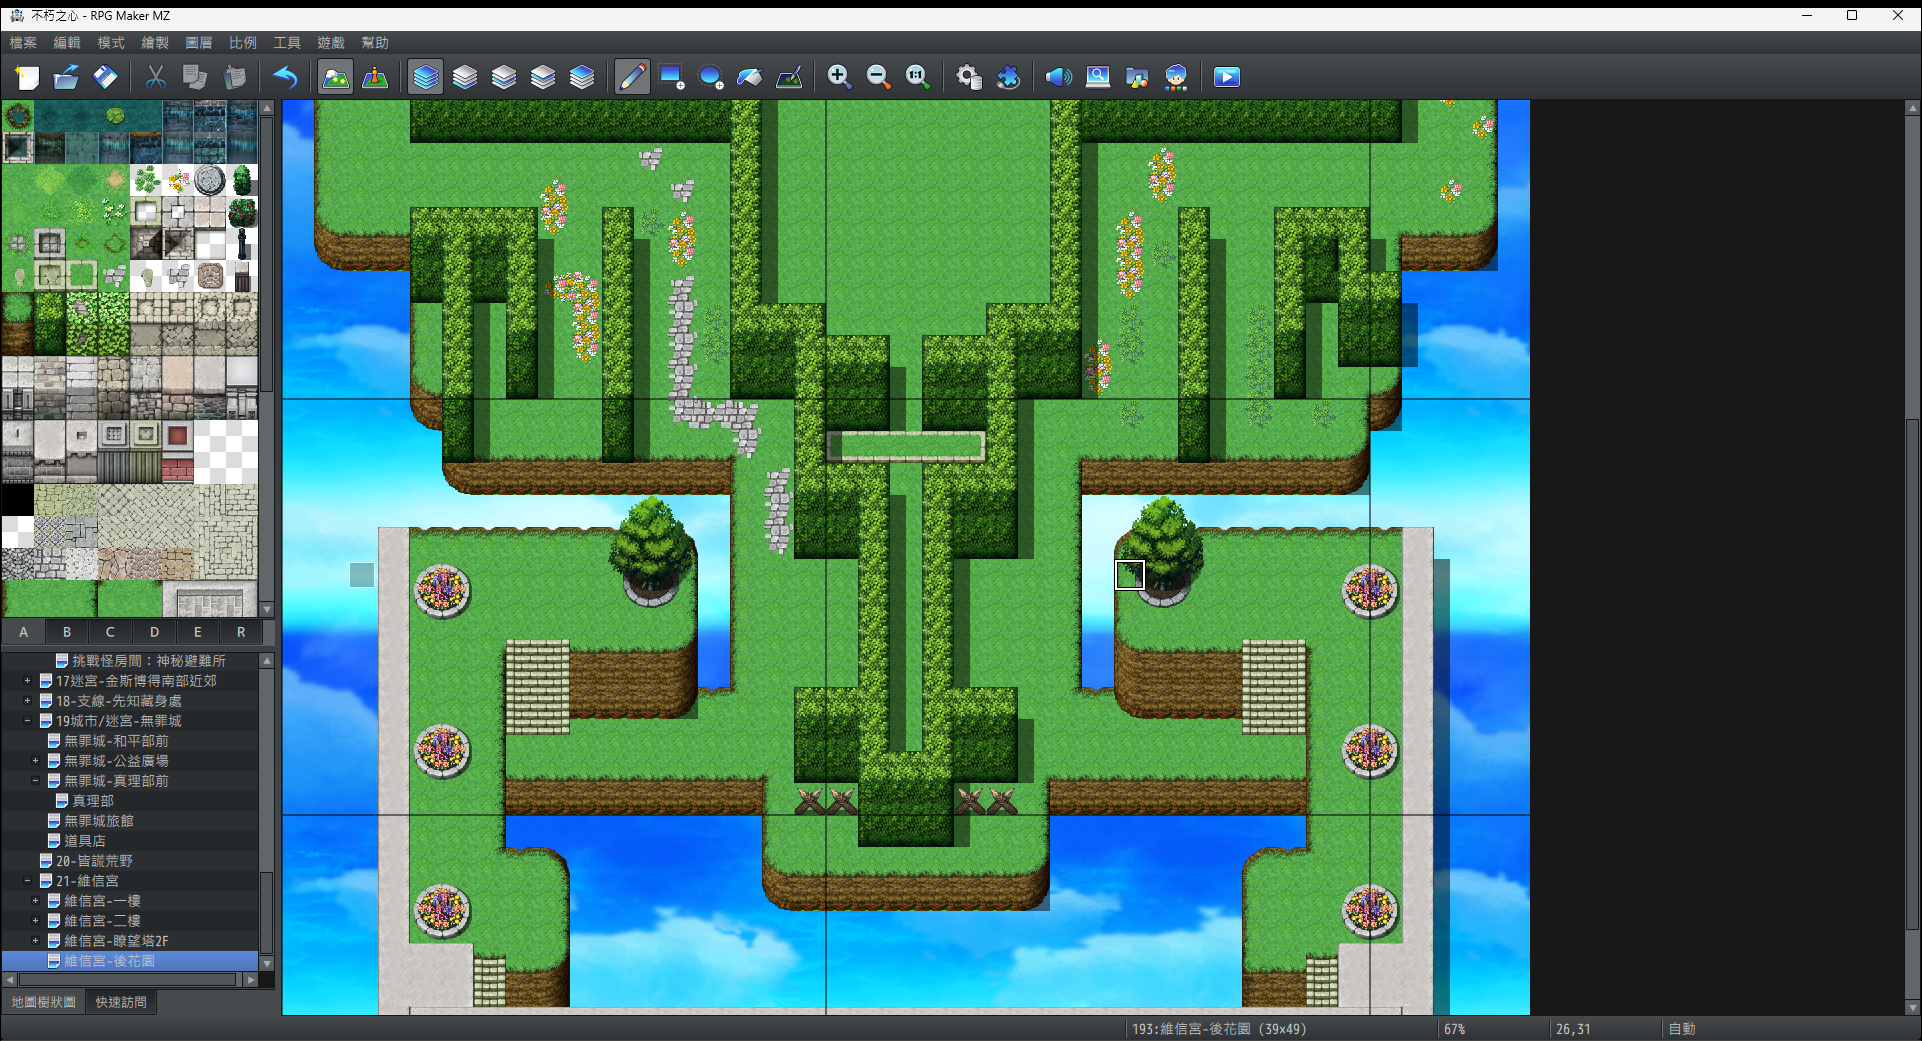1922x1041 pixels.
Task: Select the Shadow Pen tool
Action: pyautogui.click(x=789, y=77)
